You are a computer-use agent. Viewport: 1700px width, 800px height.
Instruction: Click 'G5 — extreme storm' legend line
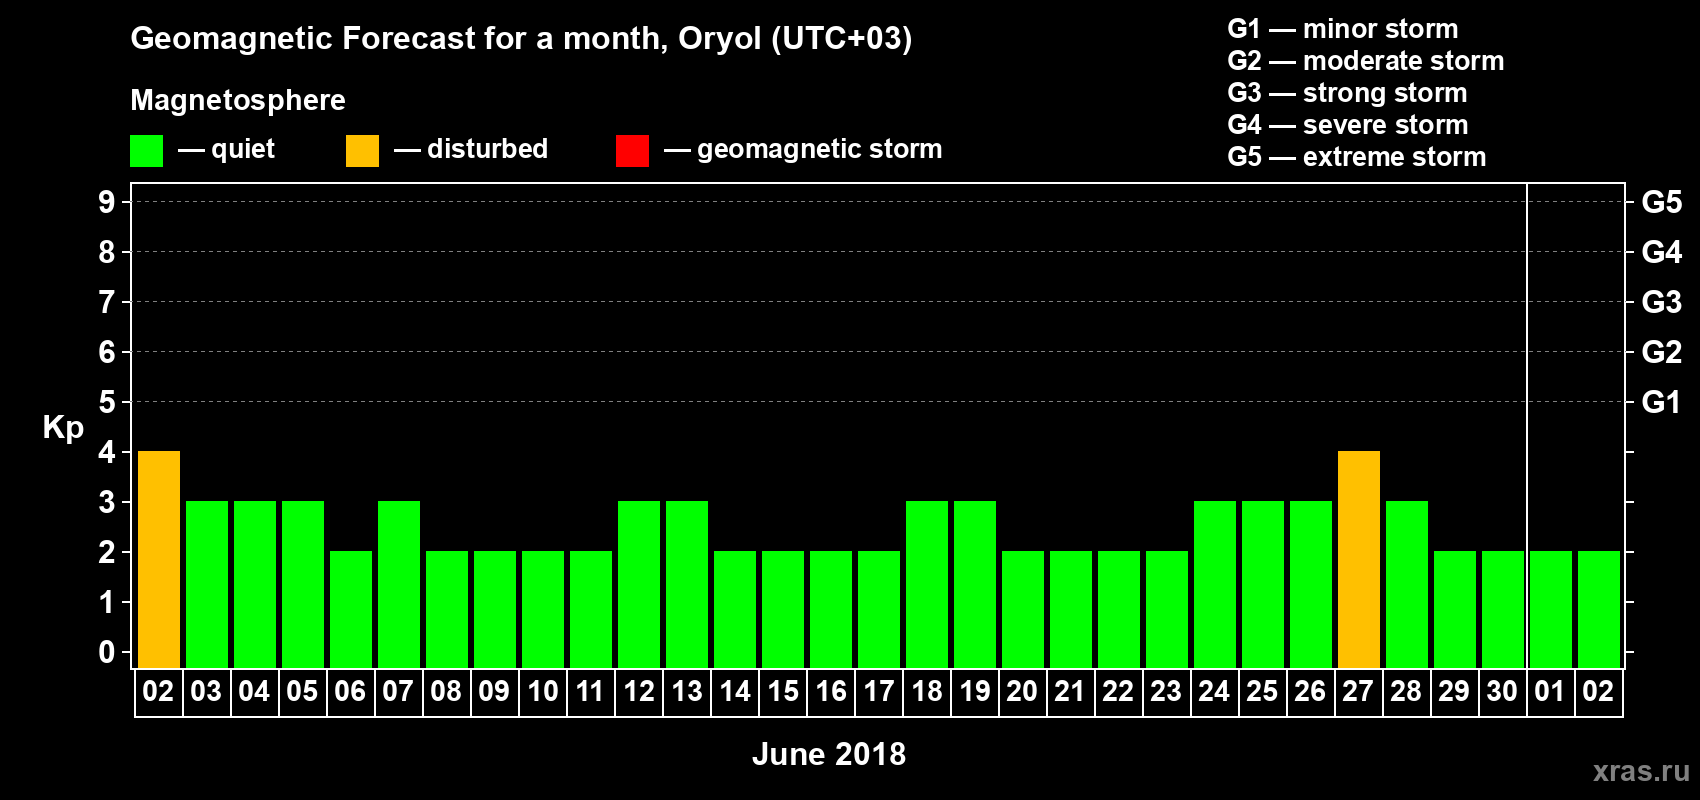coord(1357,157)
